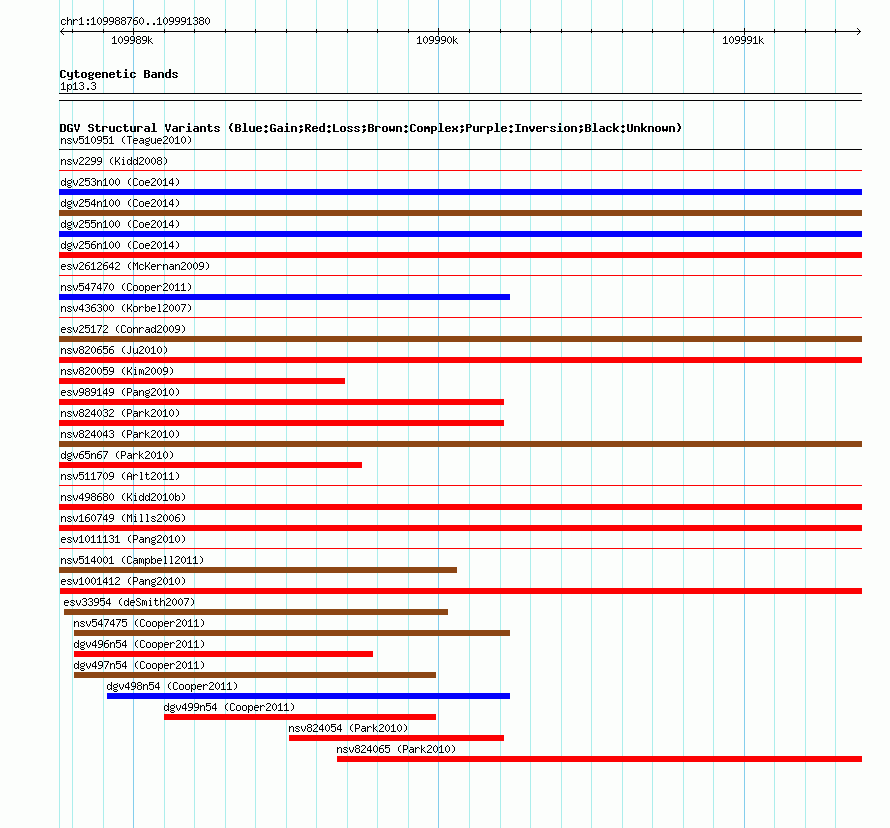Viewport: 890px width, 828px height.
Task: Click the blue nsv547470 (Cooper2011) bar
Action: 284,297
